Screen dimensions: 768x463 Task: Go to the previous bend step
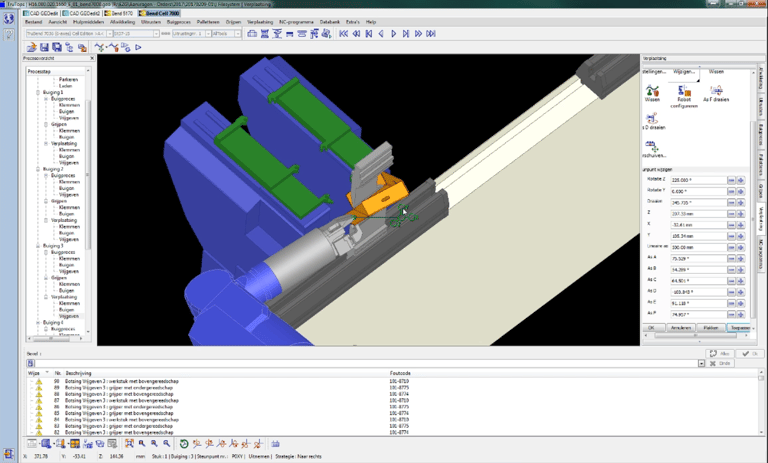click(x=368, y=34)
